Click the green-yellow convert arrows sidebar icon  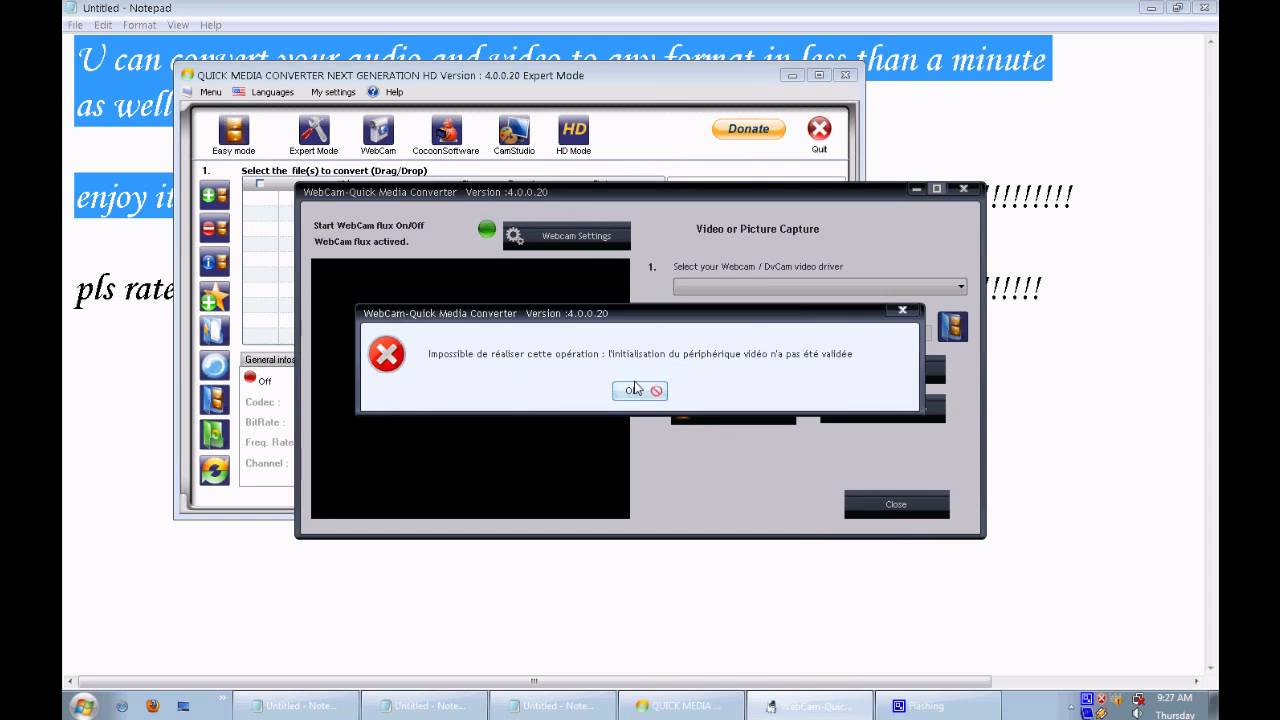[x=214, y=469]
